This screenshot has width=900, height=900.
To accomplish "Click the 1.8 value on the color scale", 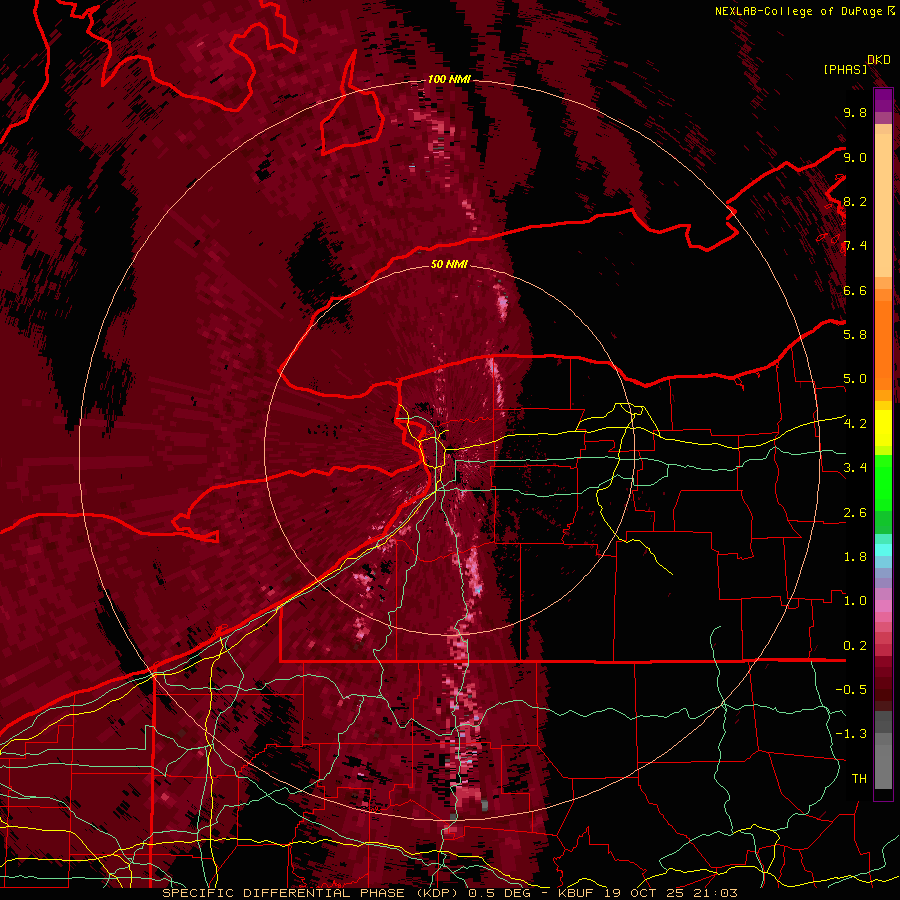I will pos(855,556).
